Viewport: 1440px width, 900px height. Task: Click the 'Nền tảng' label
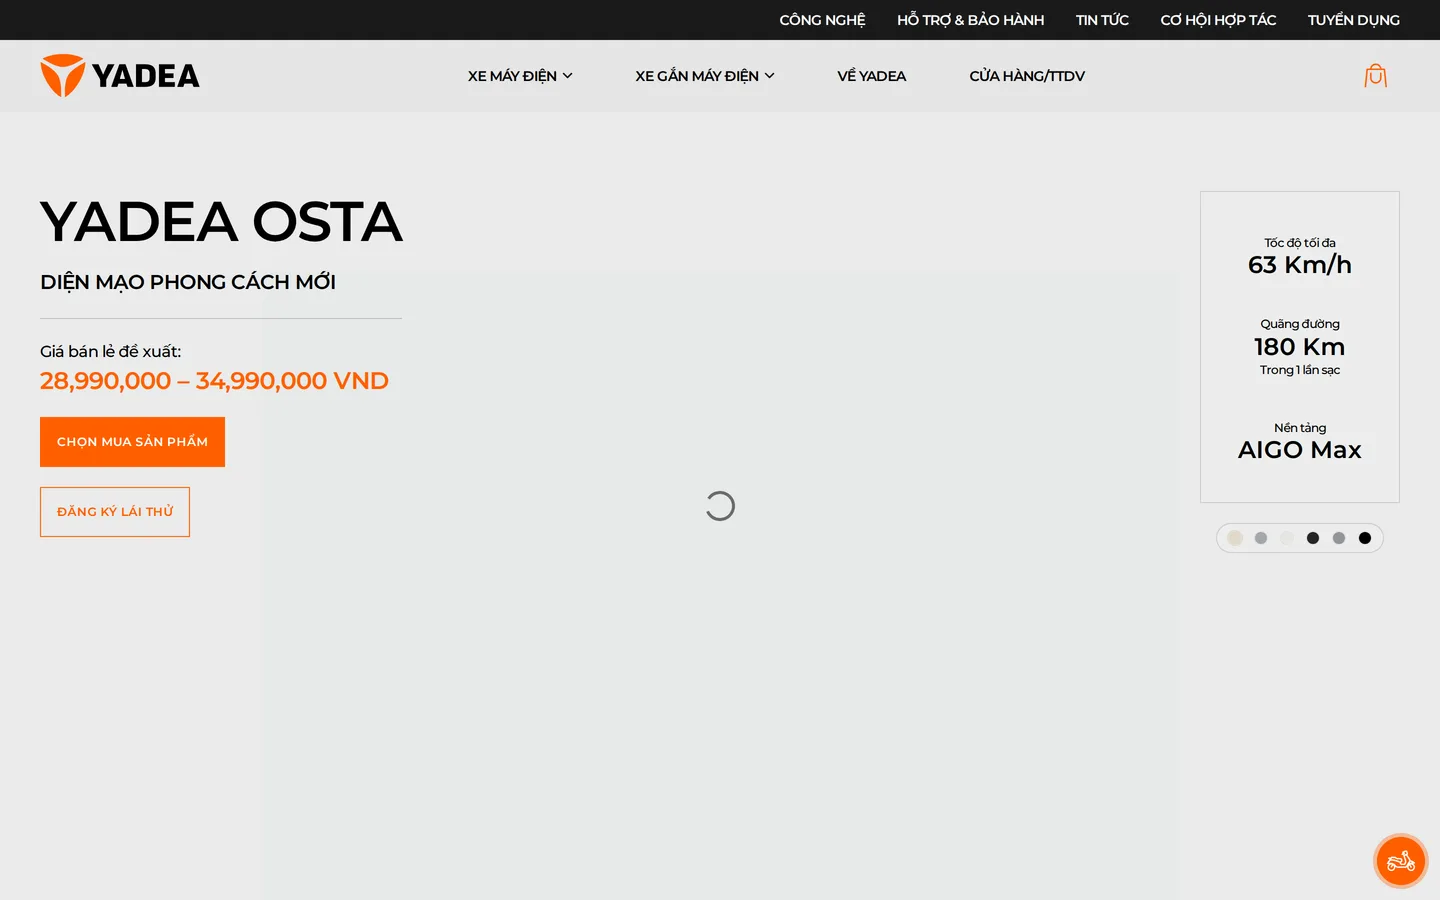pos(1300,428)
